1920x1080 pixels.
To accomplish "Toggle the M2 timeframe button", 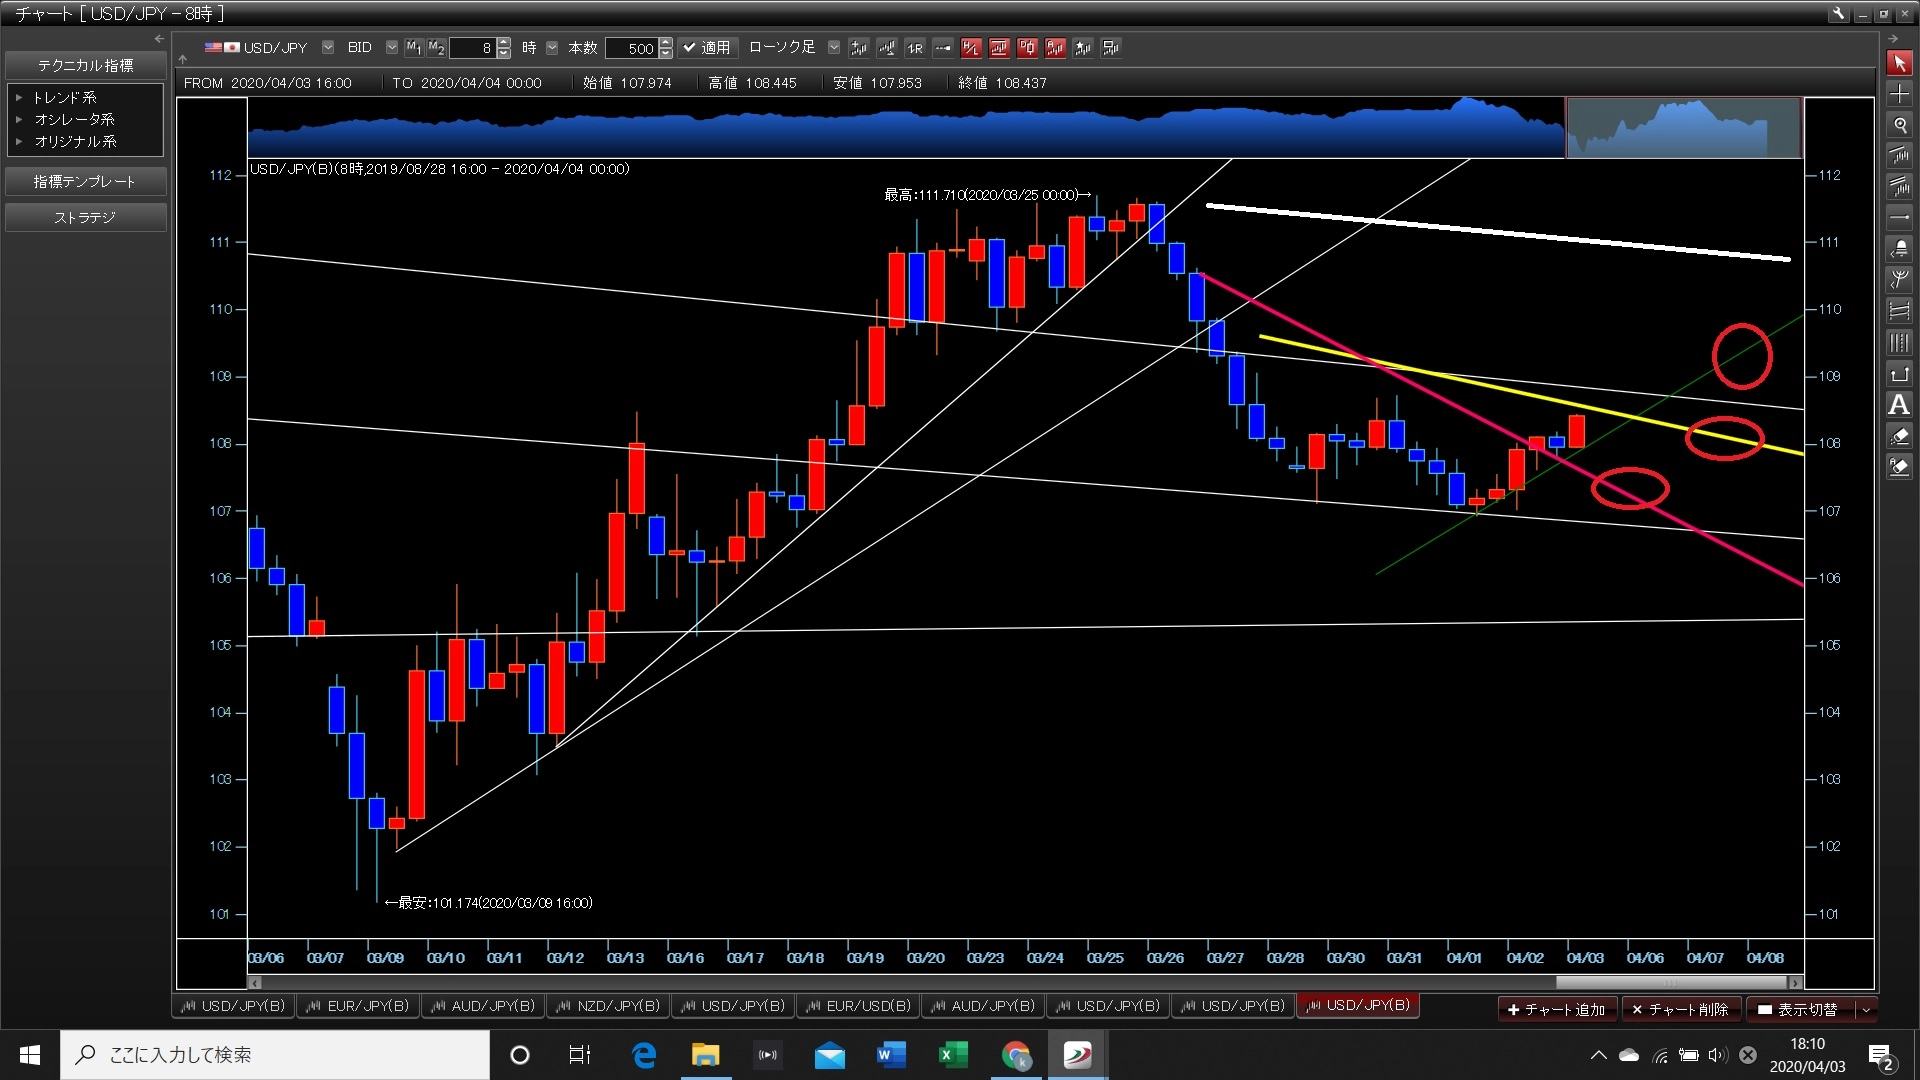I will pyautogui.click(x=436, y=47).
